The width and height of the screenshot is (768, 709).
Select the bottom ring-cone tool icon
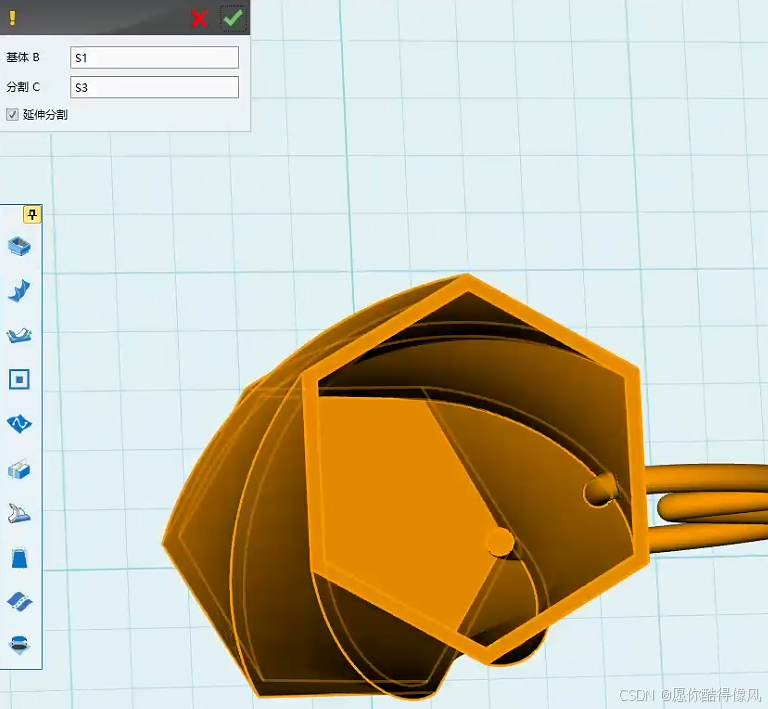click(20, 645)
